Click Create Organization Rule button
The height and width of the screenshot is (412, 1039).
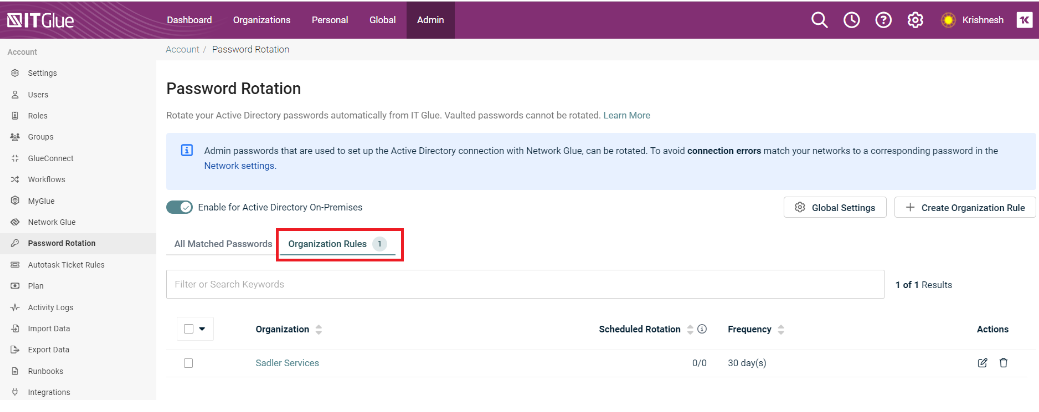tap(965, 207)
